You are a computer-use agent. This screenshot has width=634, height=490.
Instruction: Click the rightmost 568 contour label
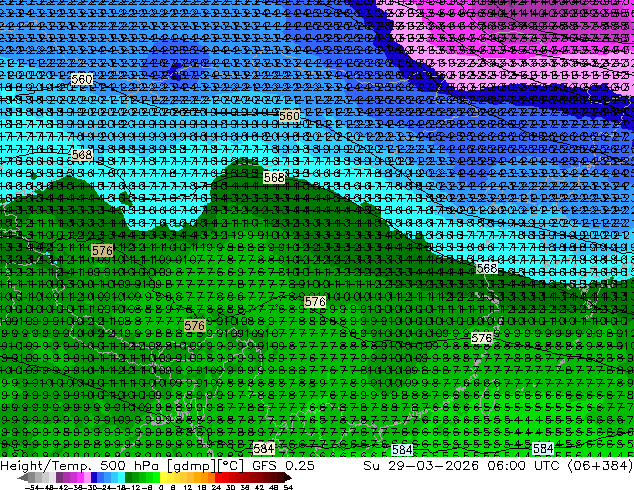pos(487,268)
